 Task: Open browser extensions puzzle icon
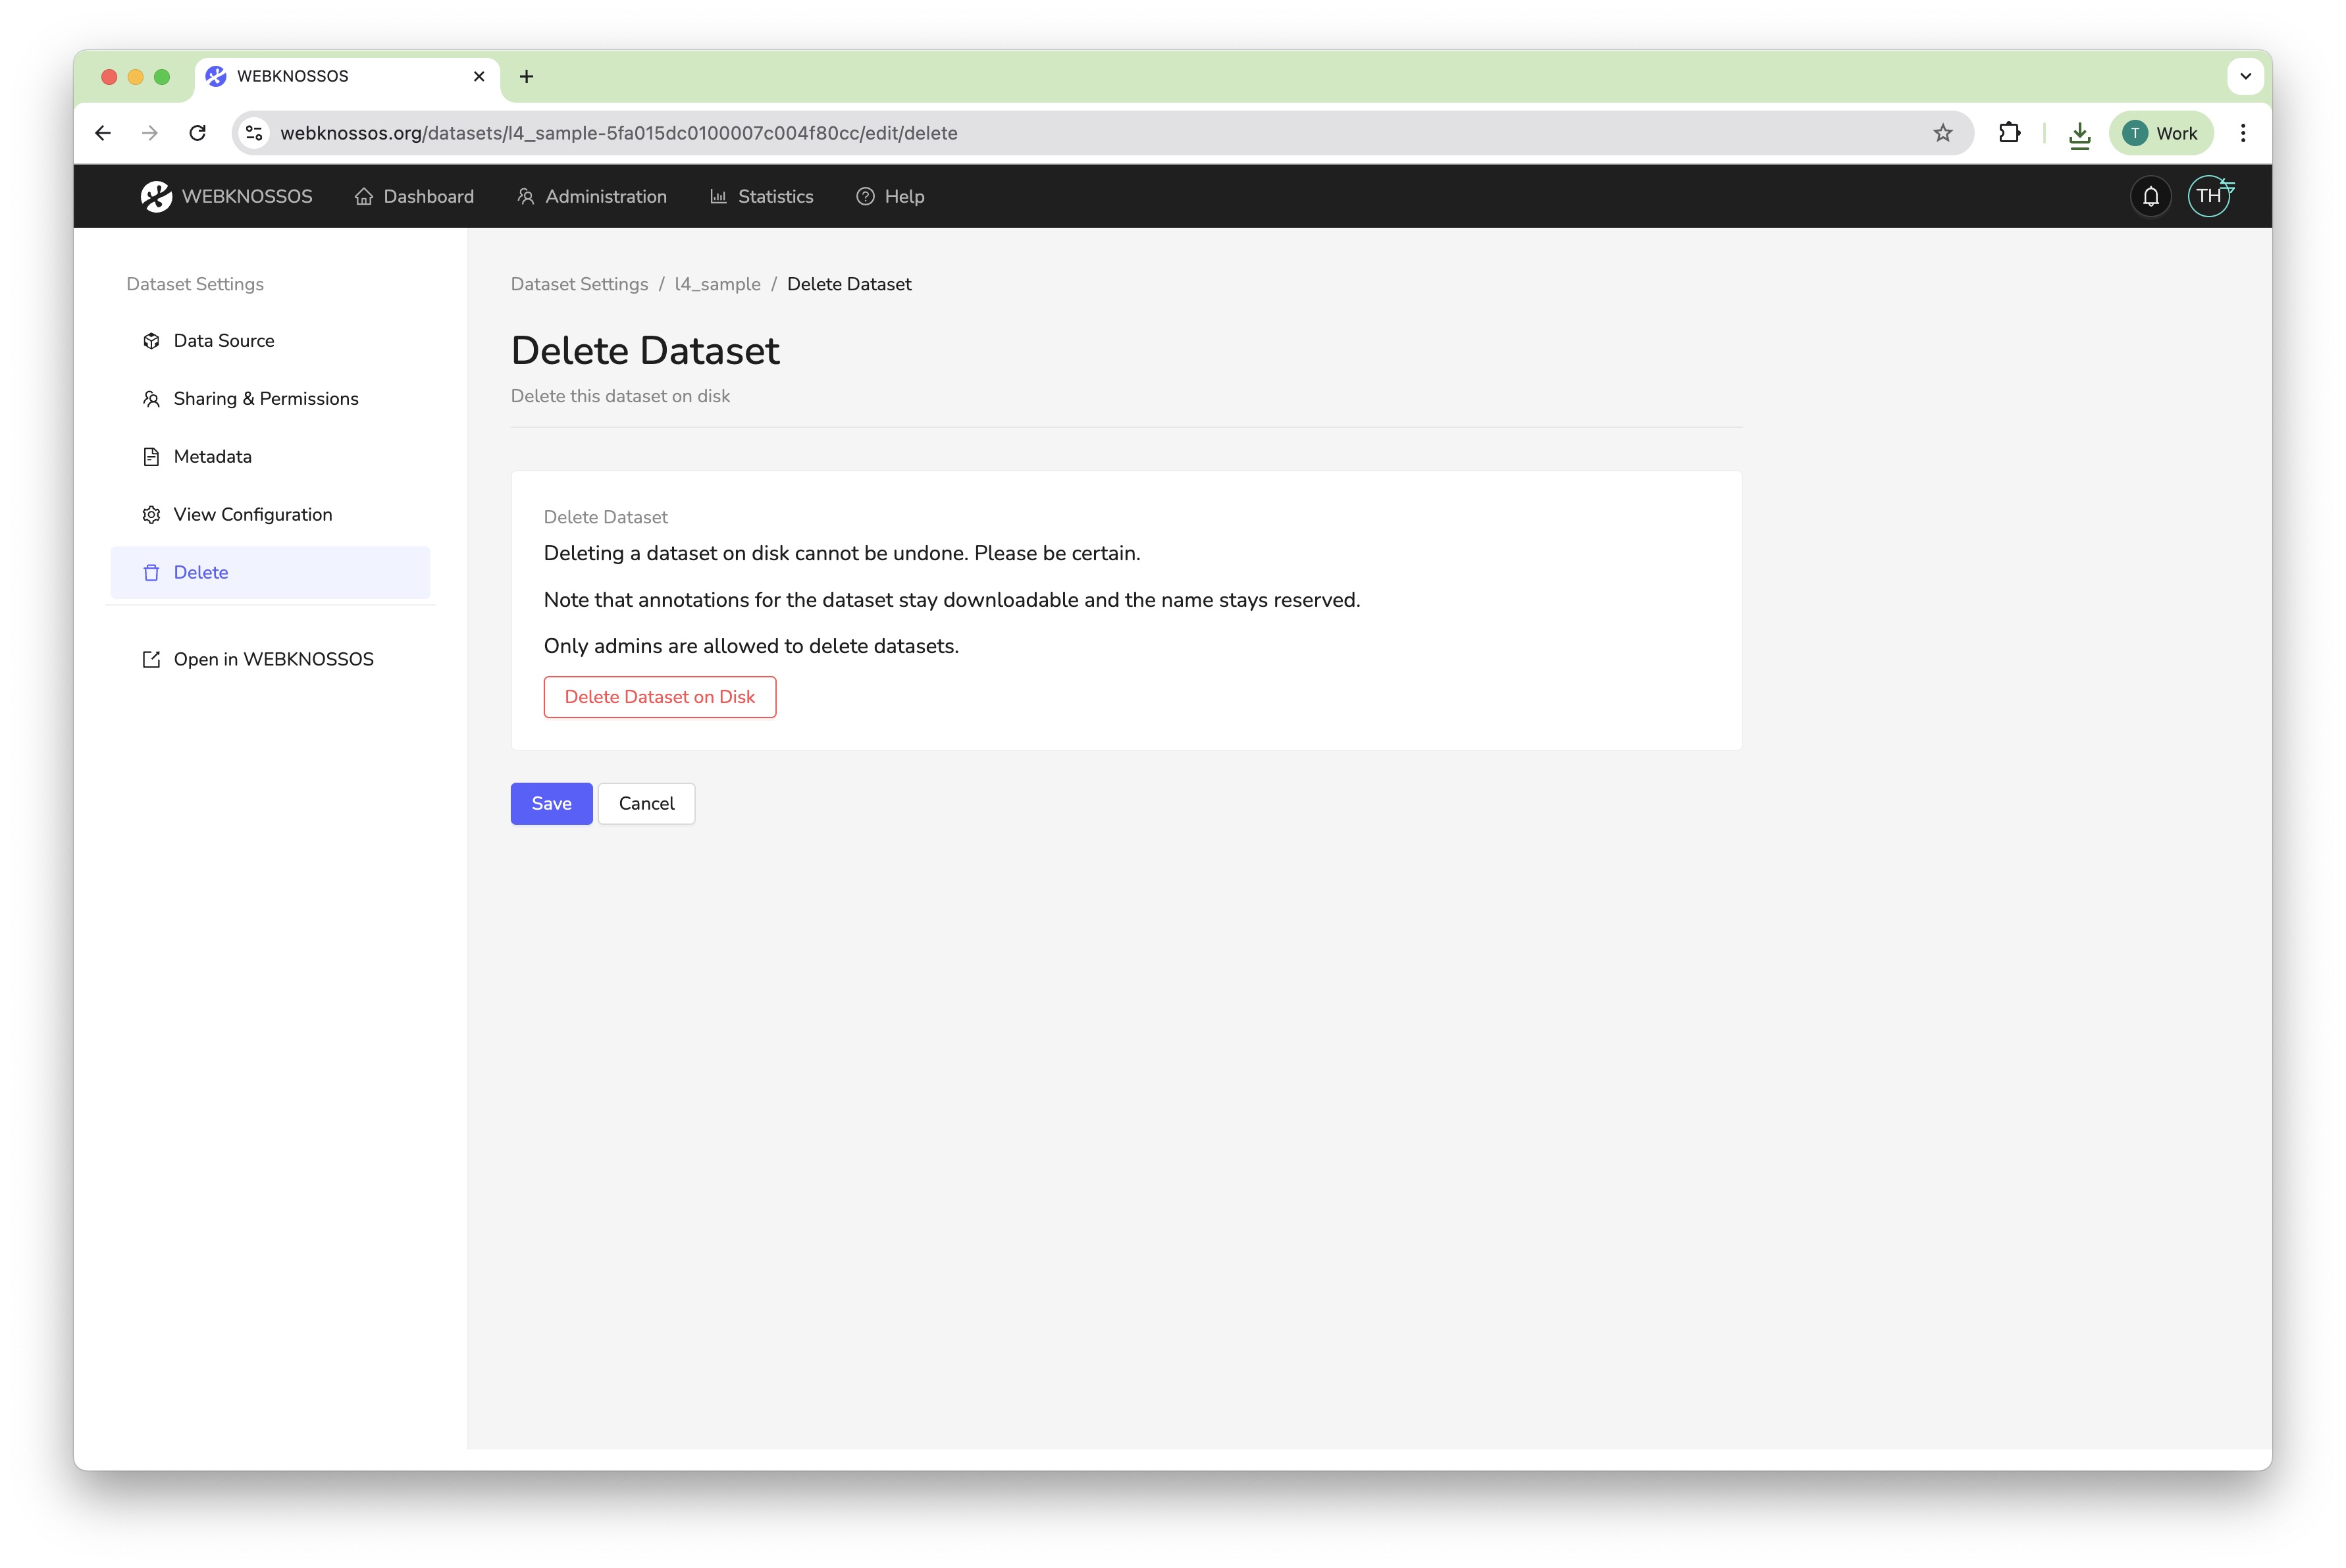[x=2009, y=133]
